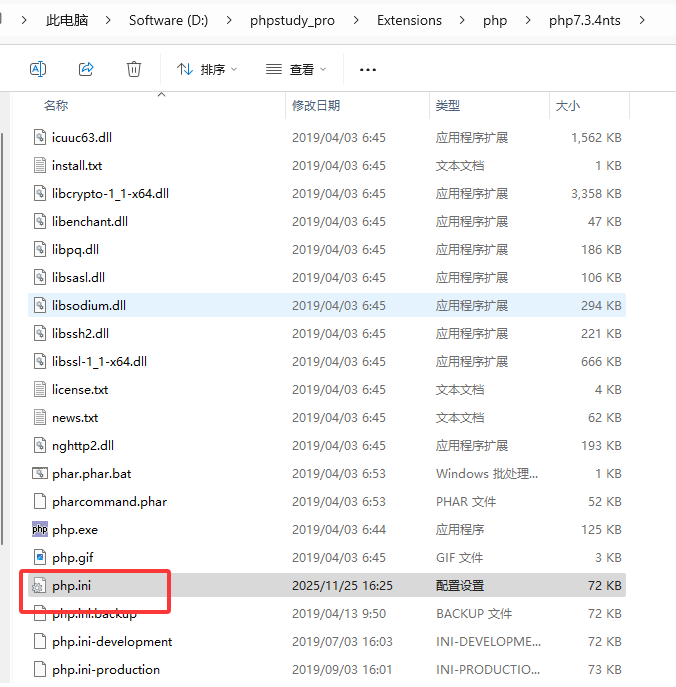Click the libssl-1_1-x64.dll file icon
The width and height of the screenshot is (676, 687).
point(40,361)
